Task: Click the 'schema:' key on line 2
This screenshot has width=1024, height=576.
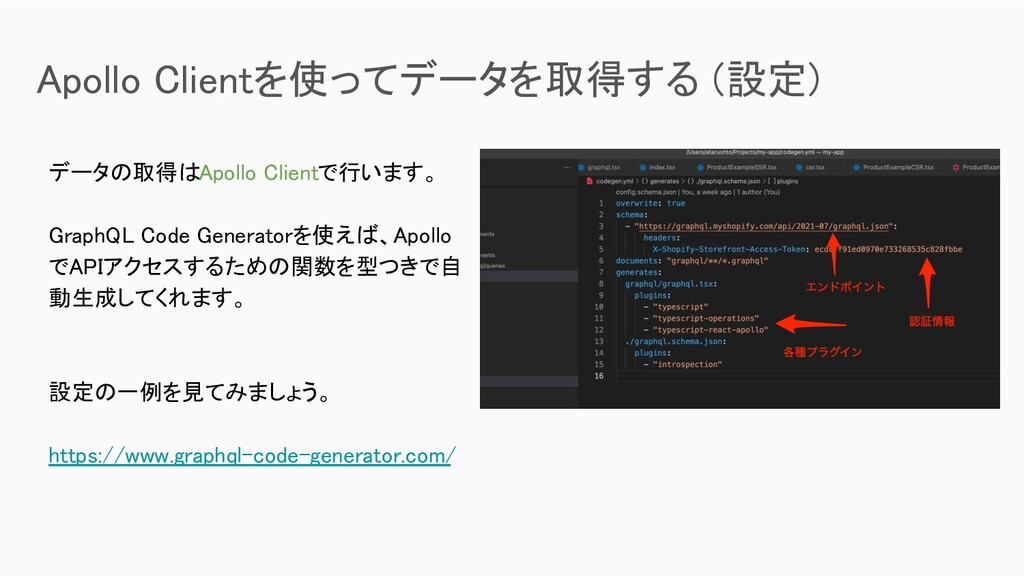Action: [632, 214]
